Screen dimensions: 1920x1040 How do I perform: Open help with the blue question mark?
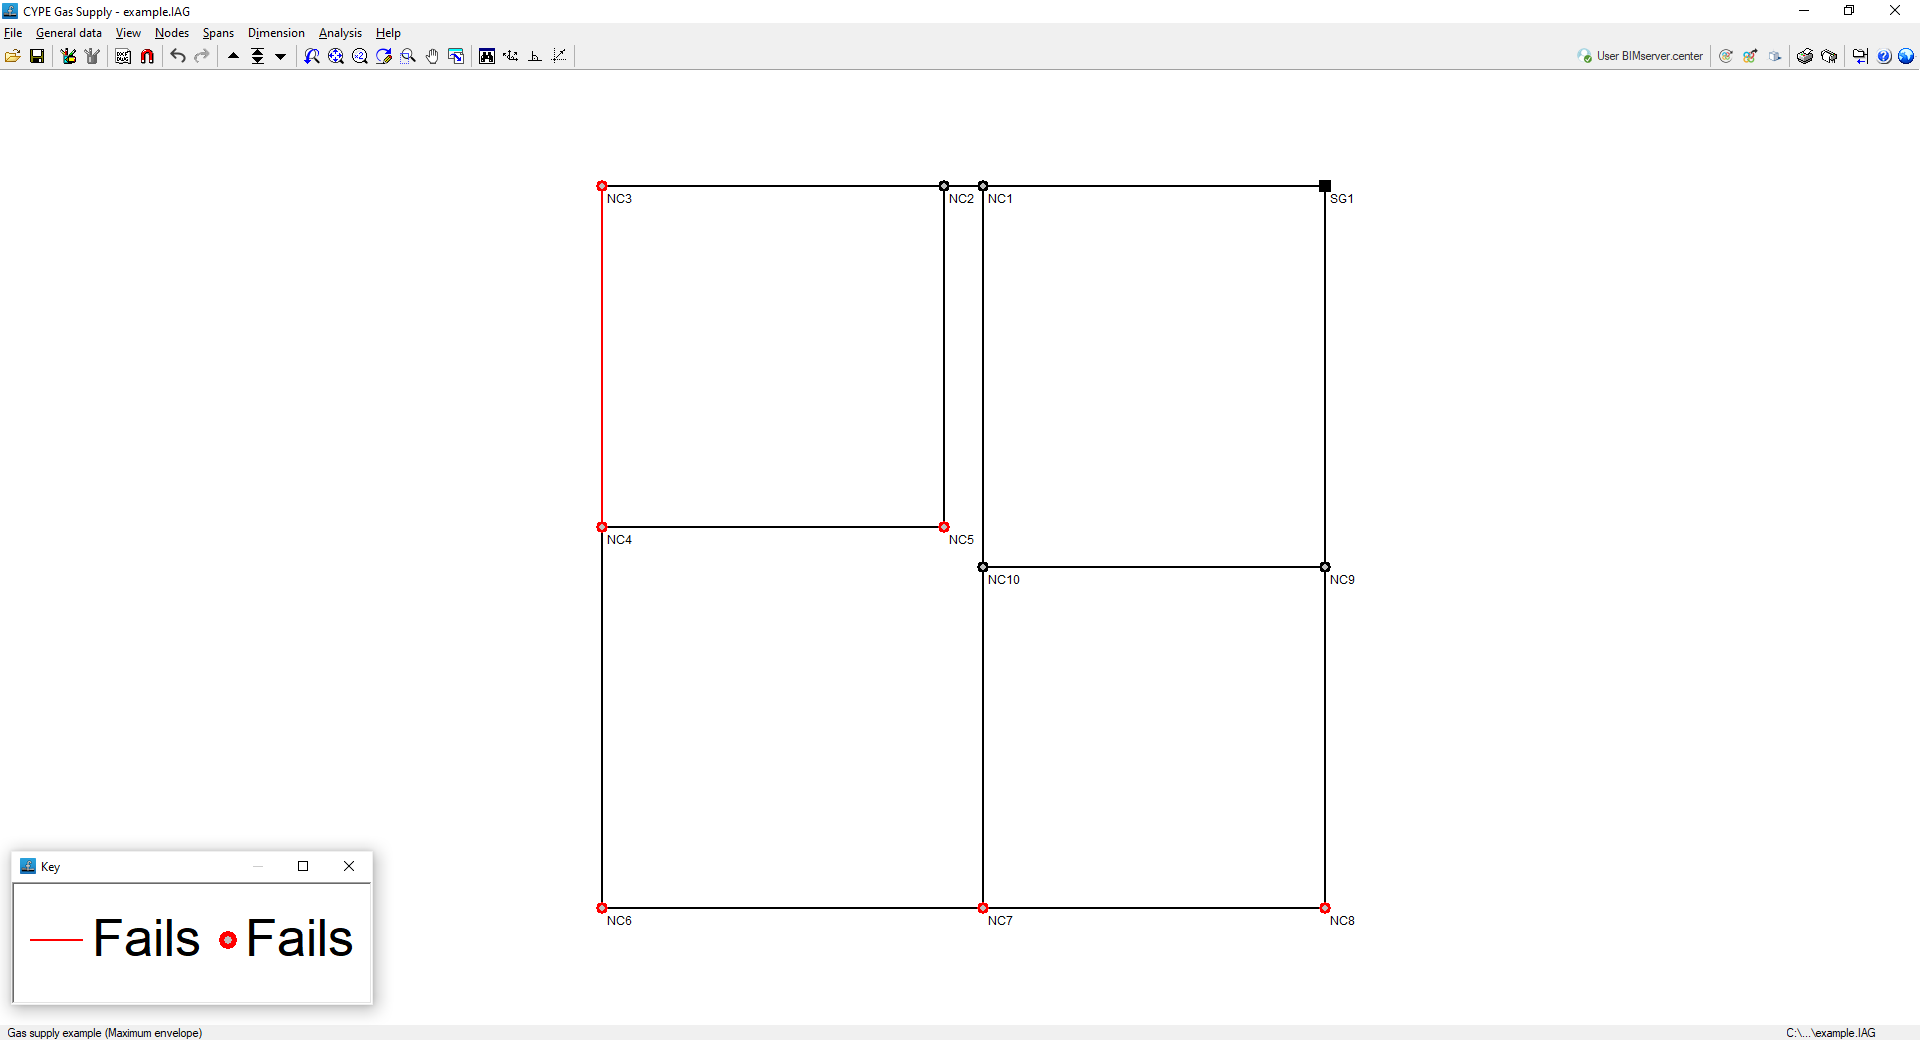pyautogui.click(x=1884, y=56)
